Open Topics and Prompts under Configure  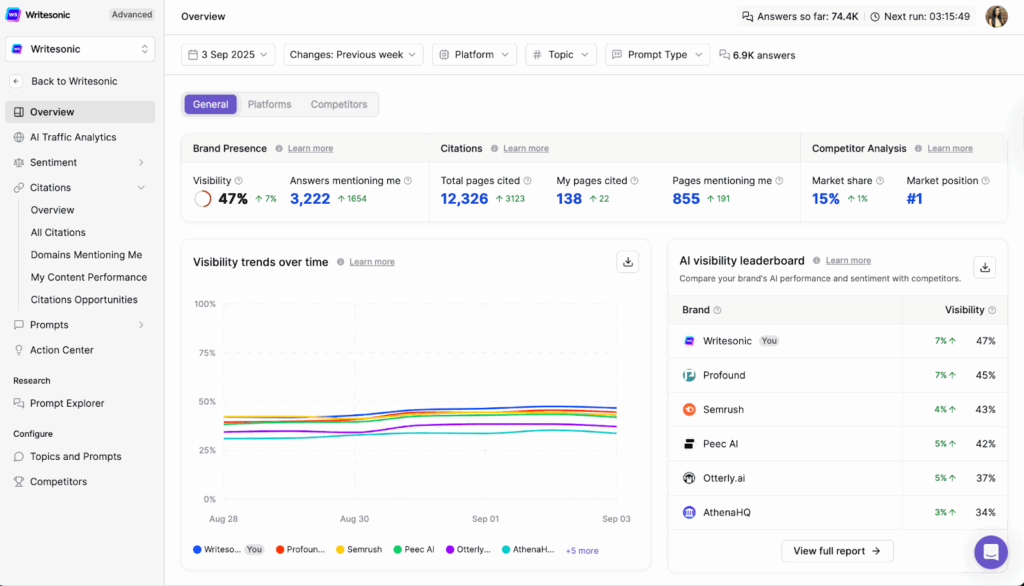point(76,456)
